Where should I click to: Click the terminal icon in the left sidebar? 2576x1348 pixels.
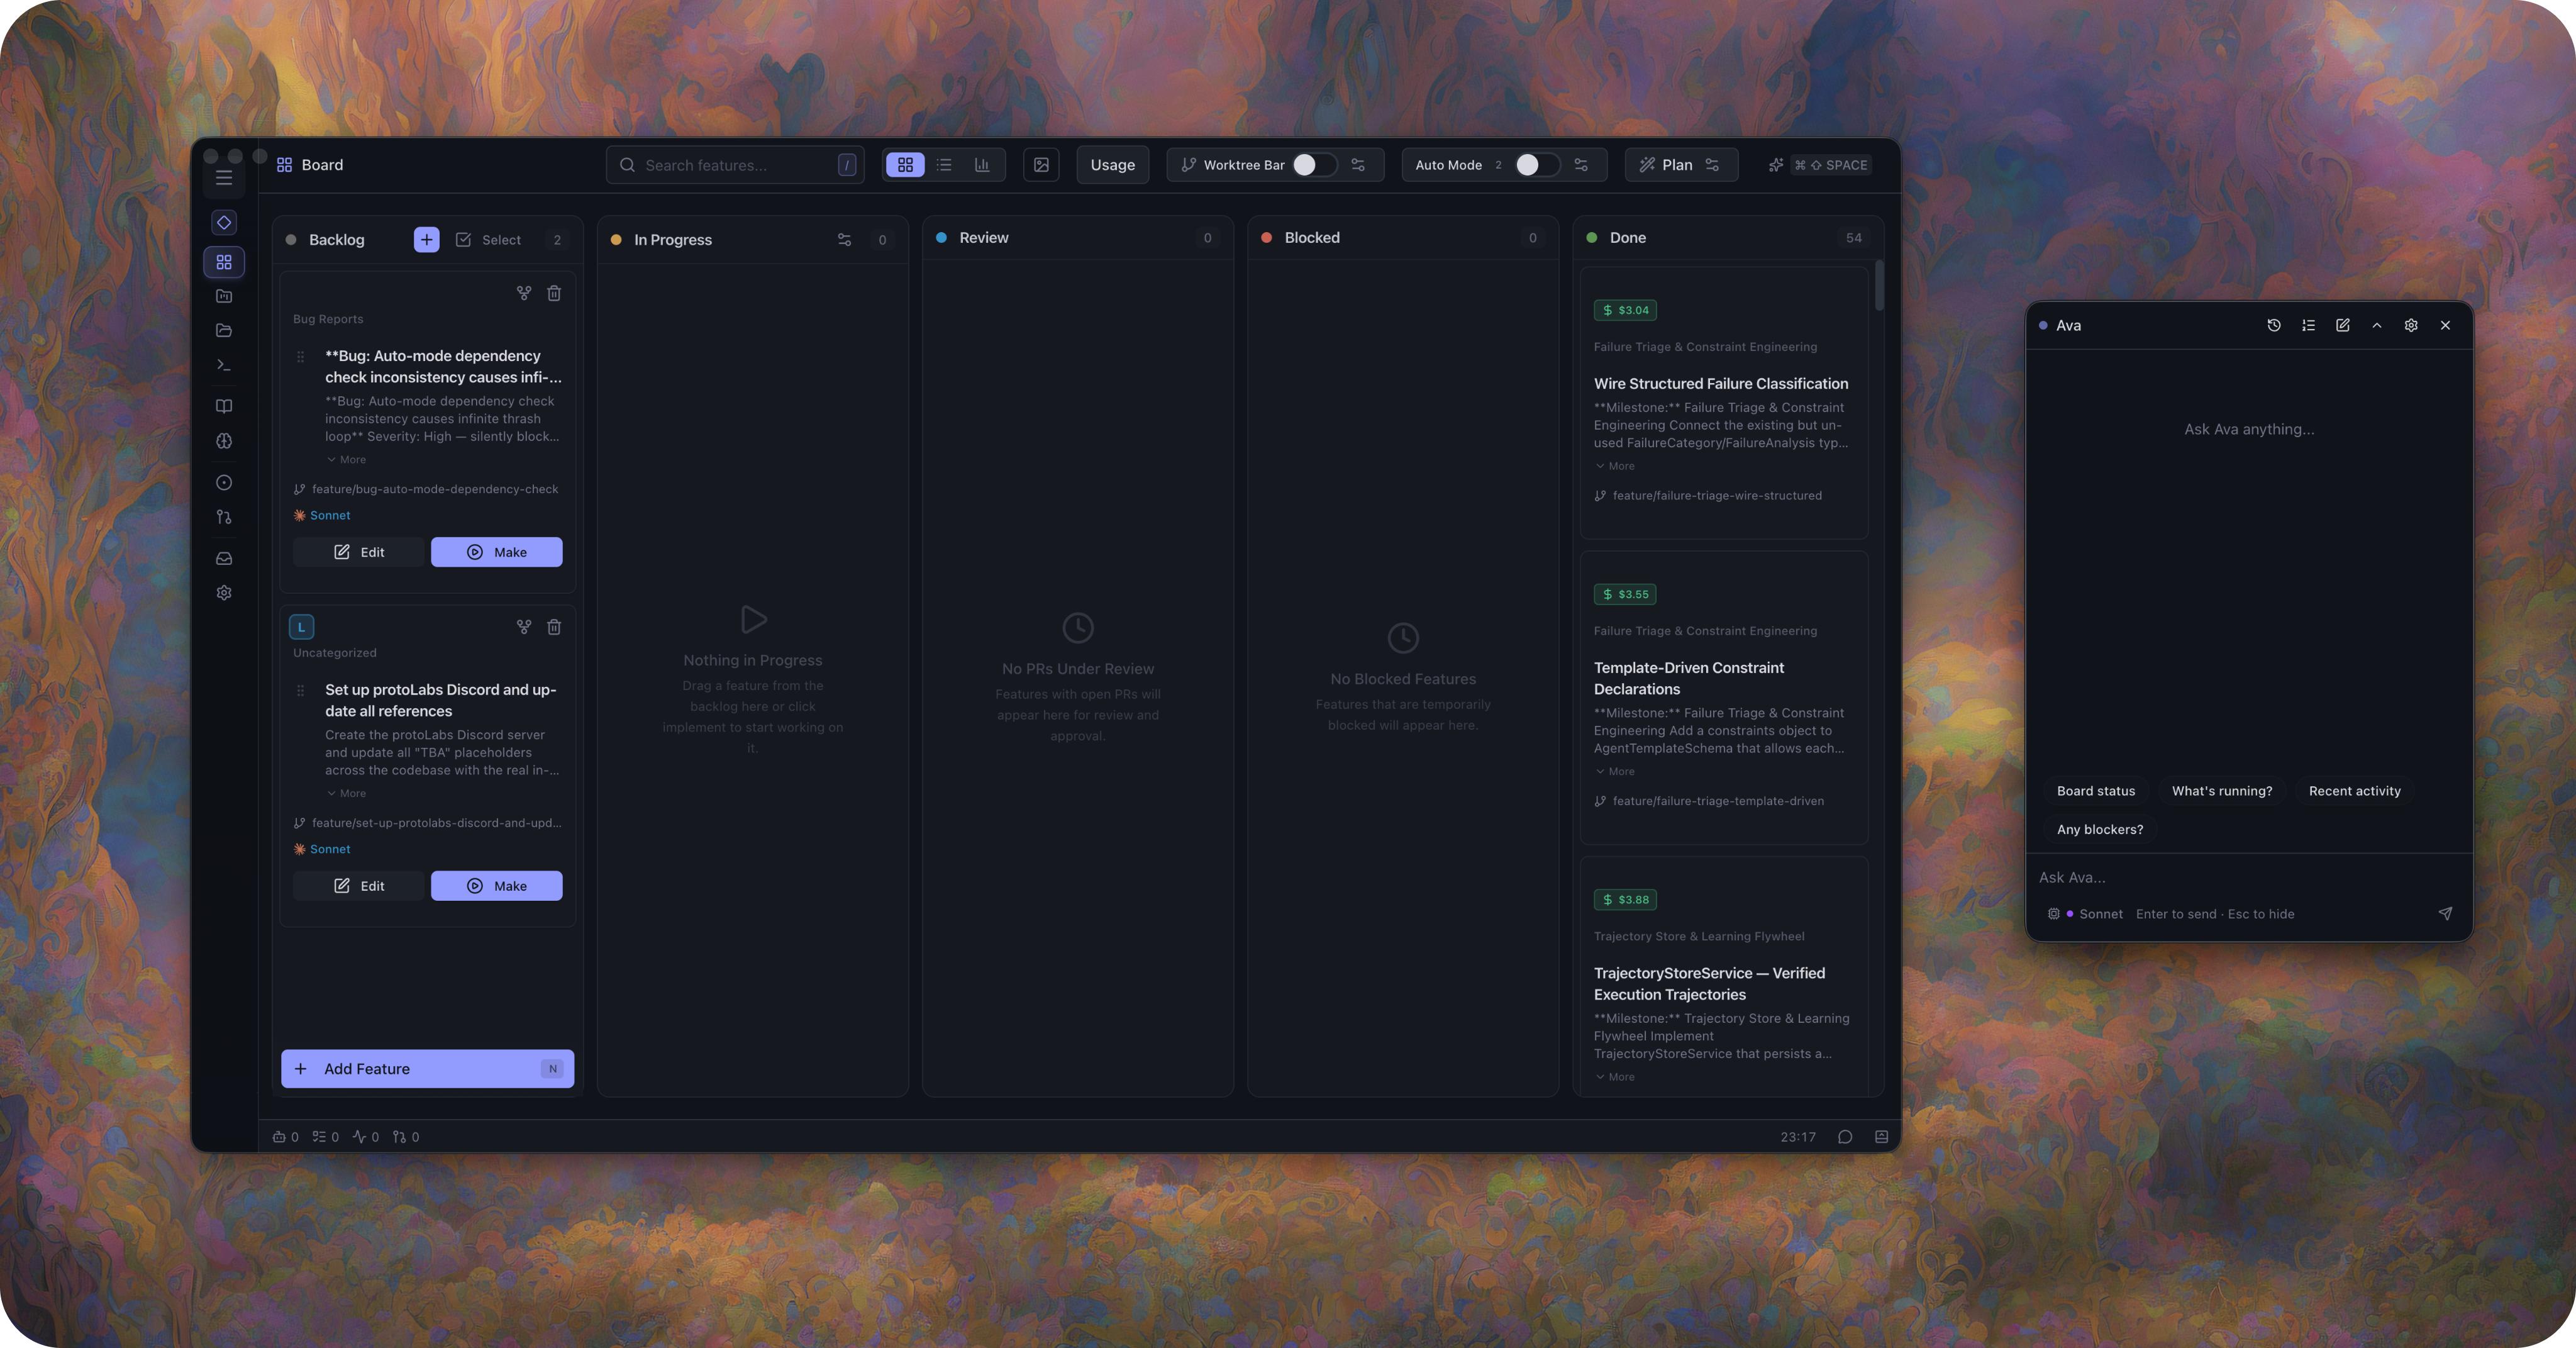click(224, 366)
